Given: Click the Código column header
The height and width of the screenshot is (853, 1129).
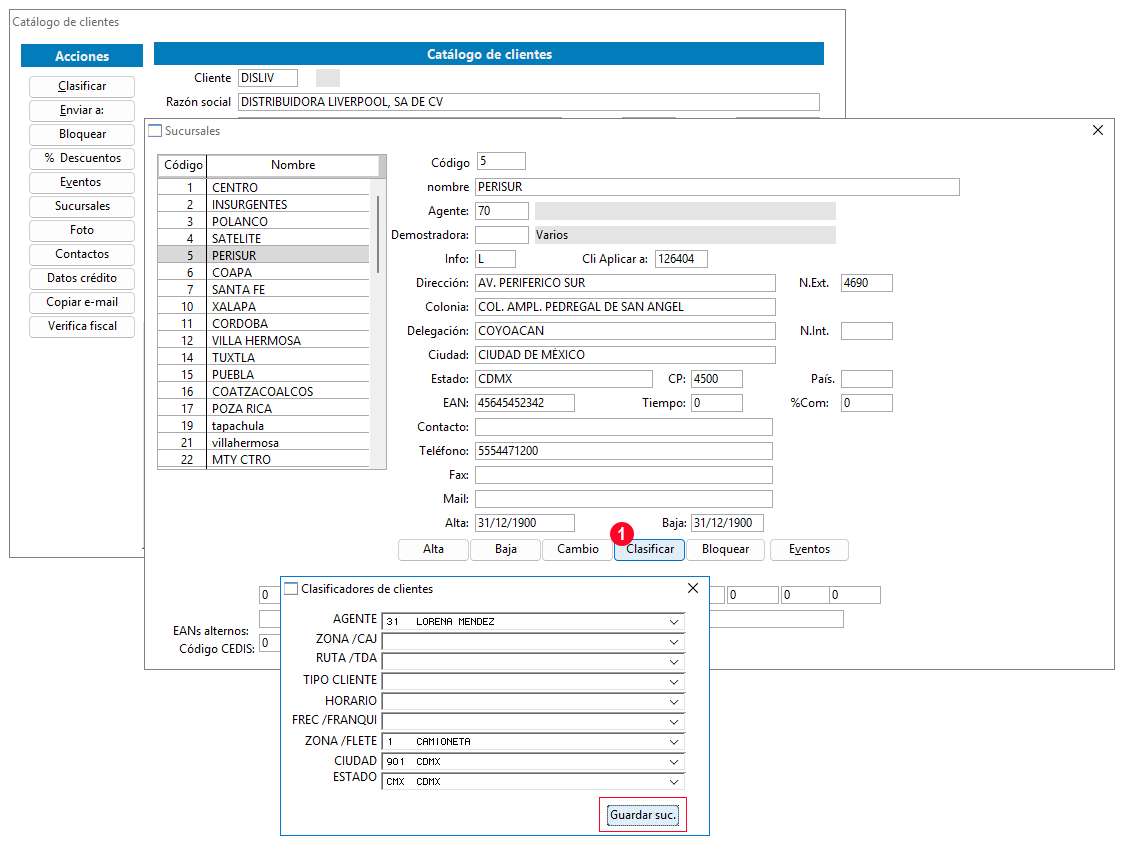Looking at the screenshot, I should 183,166.
